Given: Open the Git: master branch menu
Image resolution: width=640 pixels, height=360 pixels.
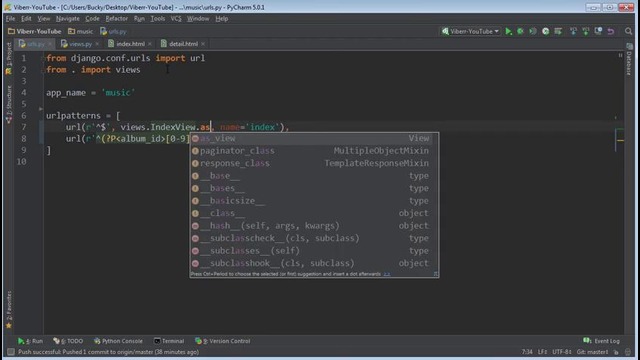Looking at the screenshot, I should point(592,352).
